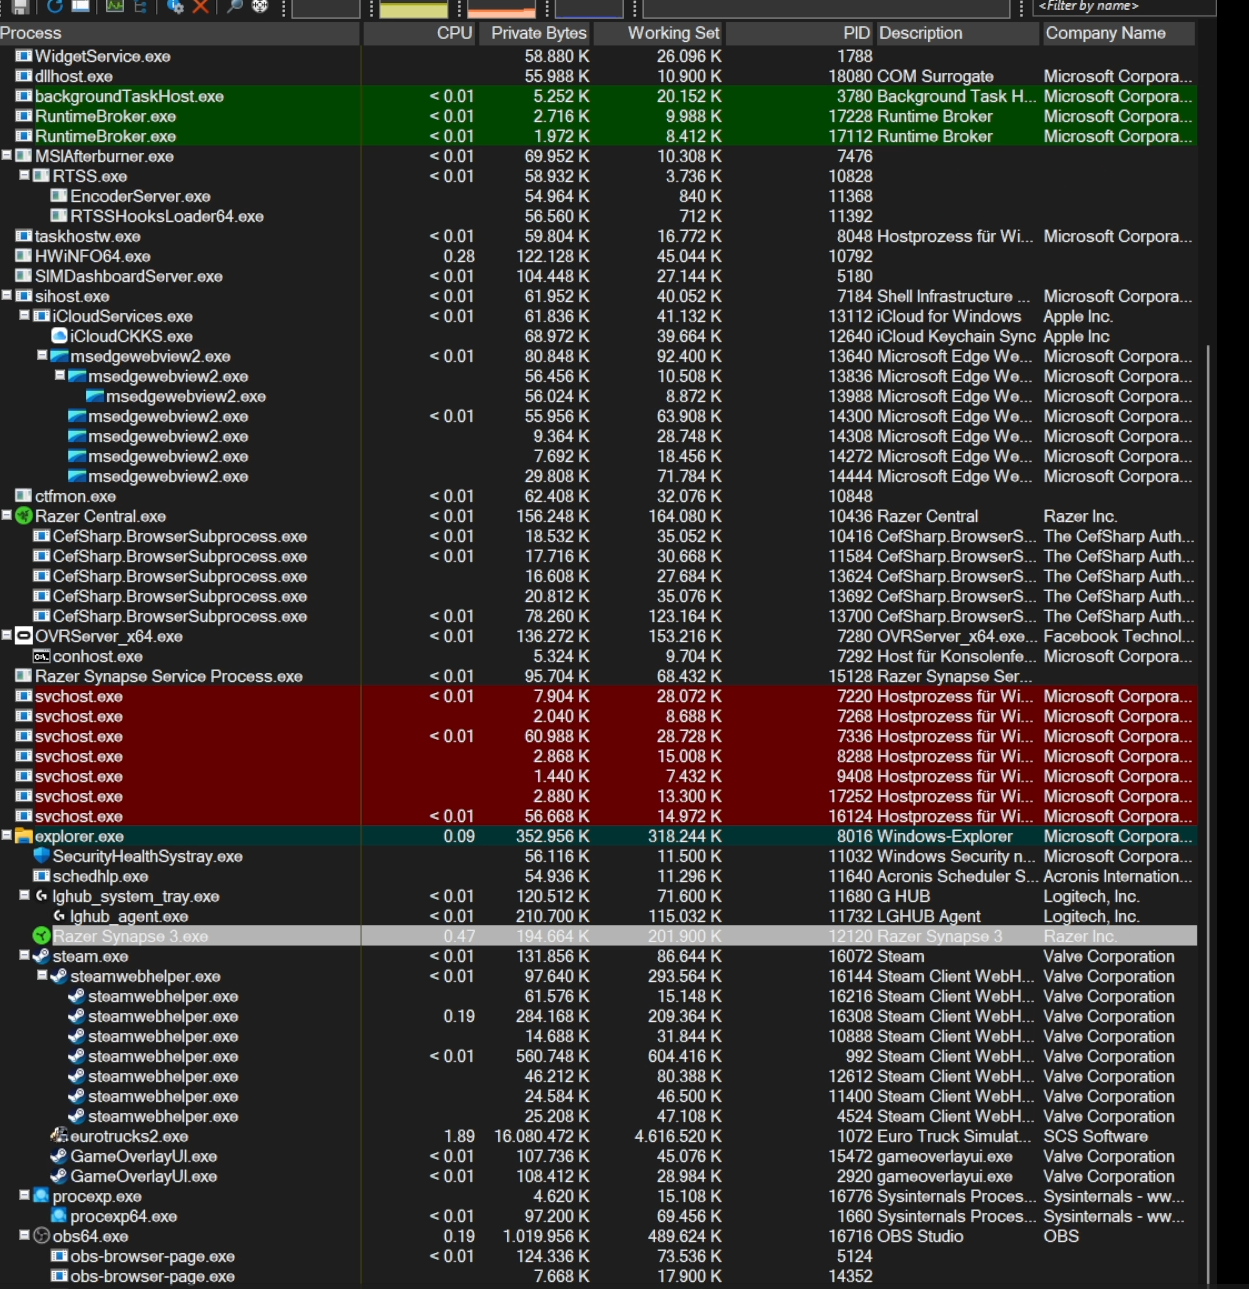The image size is (1249, 1289).
Task: Click the crosshair find window toolbar icon
Action: coord(260,6)
